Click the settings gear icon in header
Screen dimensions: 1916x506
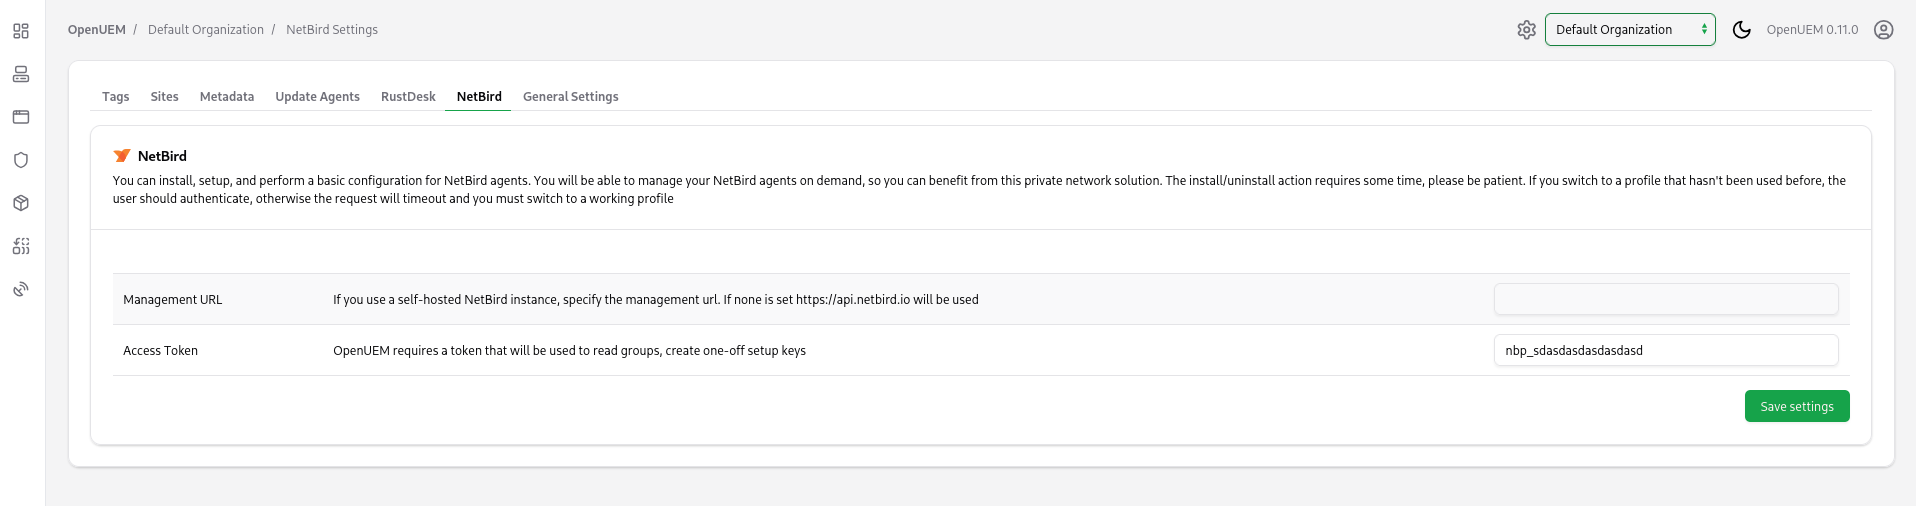click(1526, 30)
